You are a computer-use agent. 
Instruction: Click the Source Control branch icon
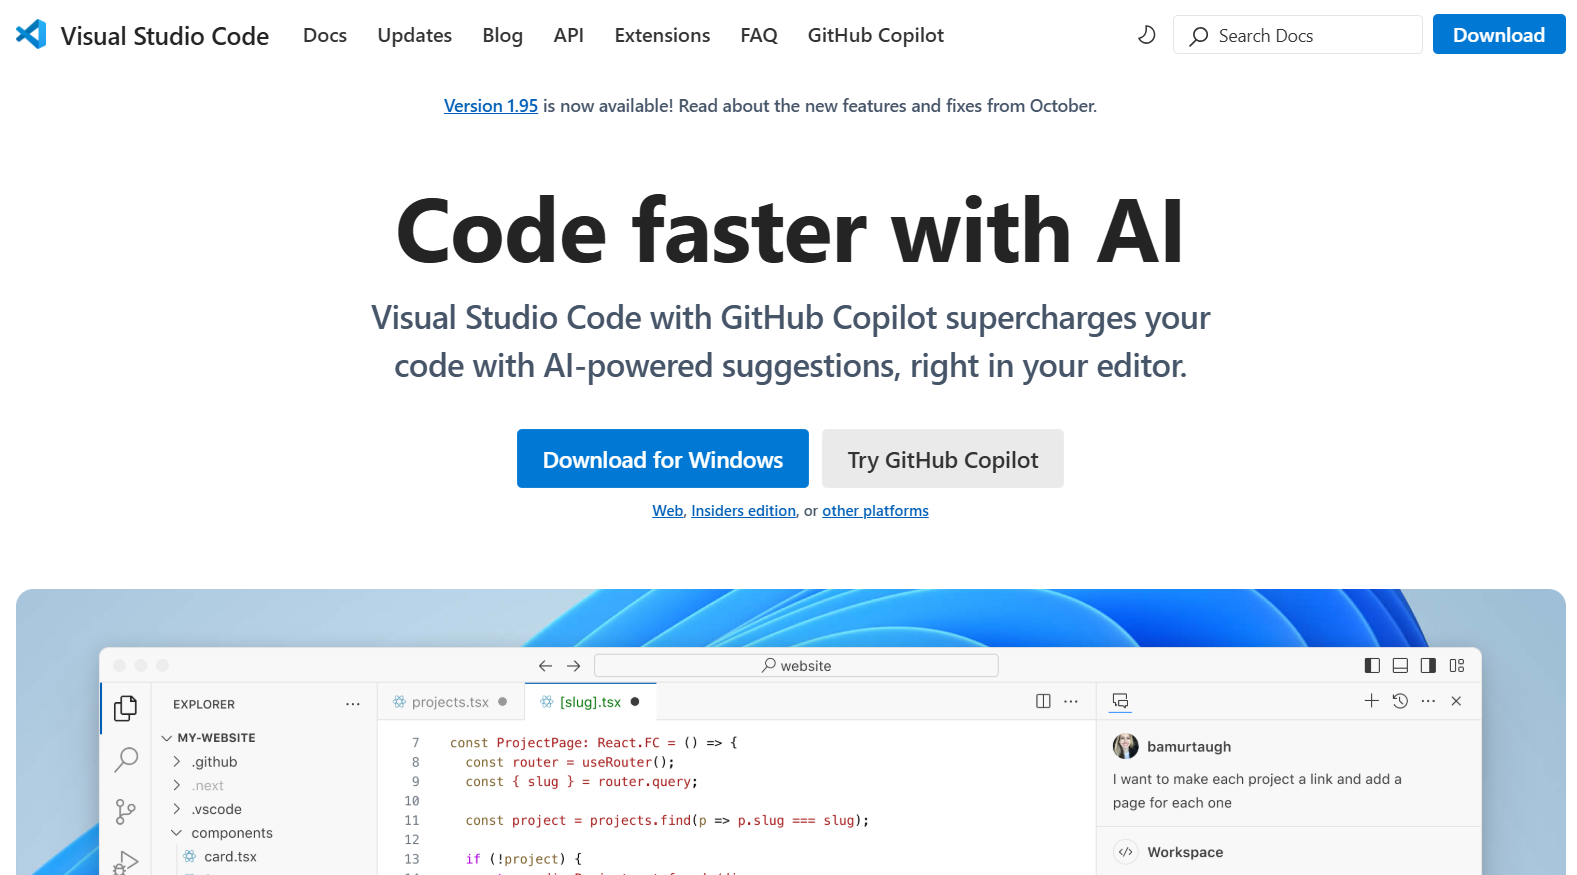tap(125, 811)
